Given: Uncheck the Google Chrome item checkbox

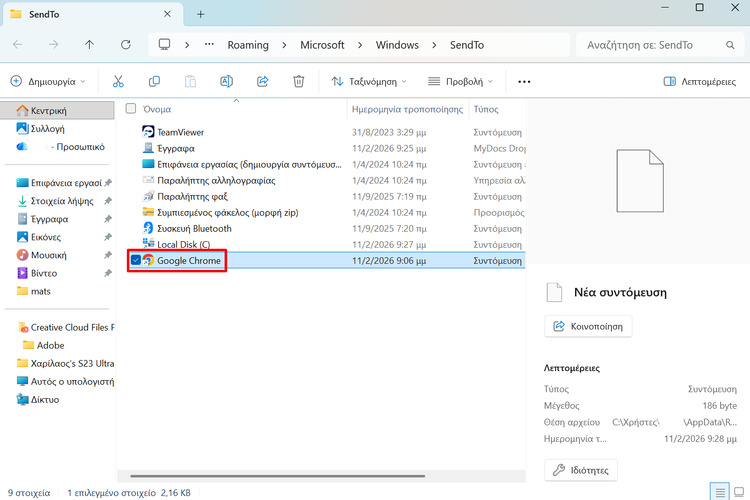Looking at the screenshot, I should 135,261.
